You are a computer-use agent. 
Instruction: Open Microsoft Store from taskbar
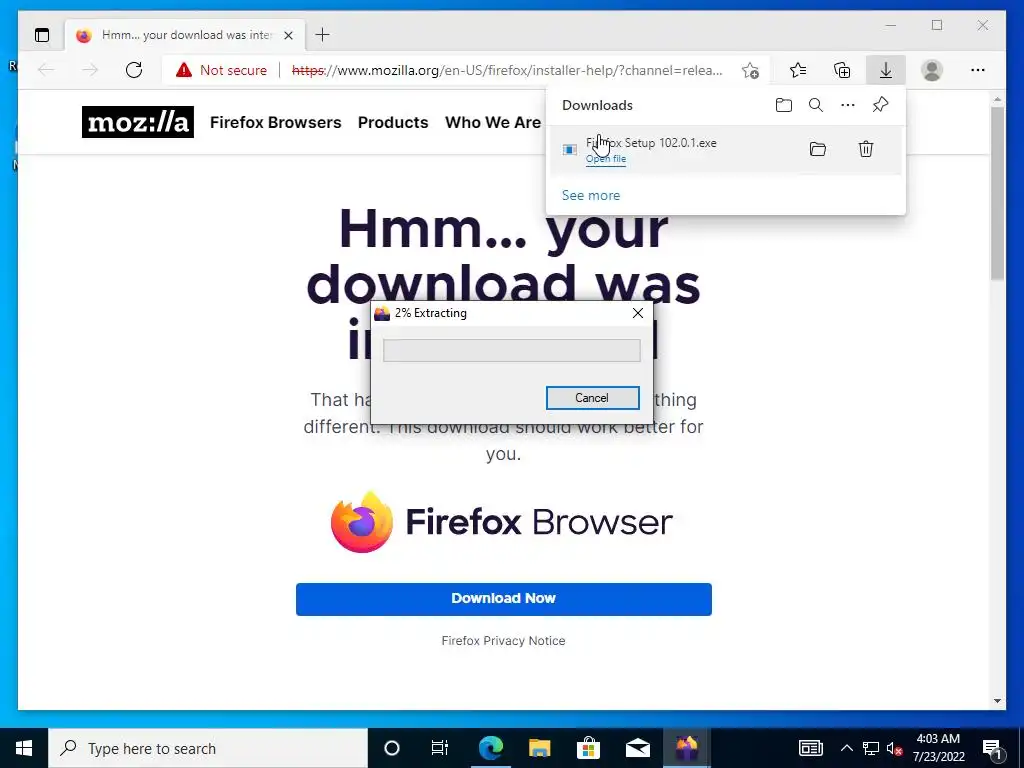pyautogui.click(x=588, y=748)
